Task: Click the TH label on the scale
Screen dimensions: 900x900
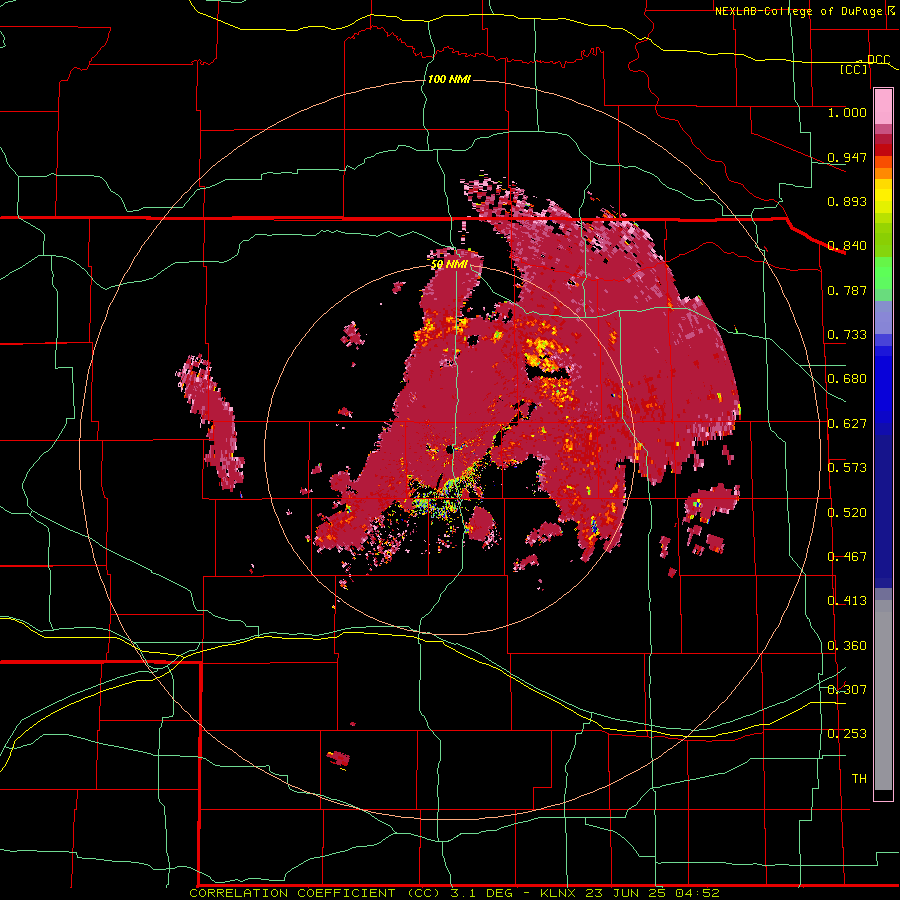Action: pos(859,779)
